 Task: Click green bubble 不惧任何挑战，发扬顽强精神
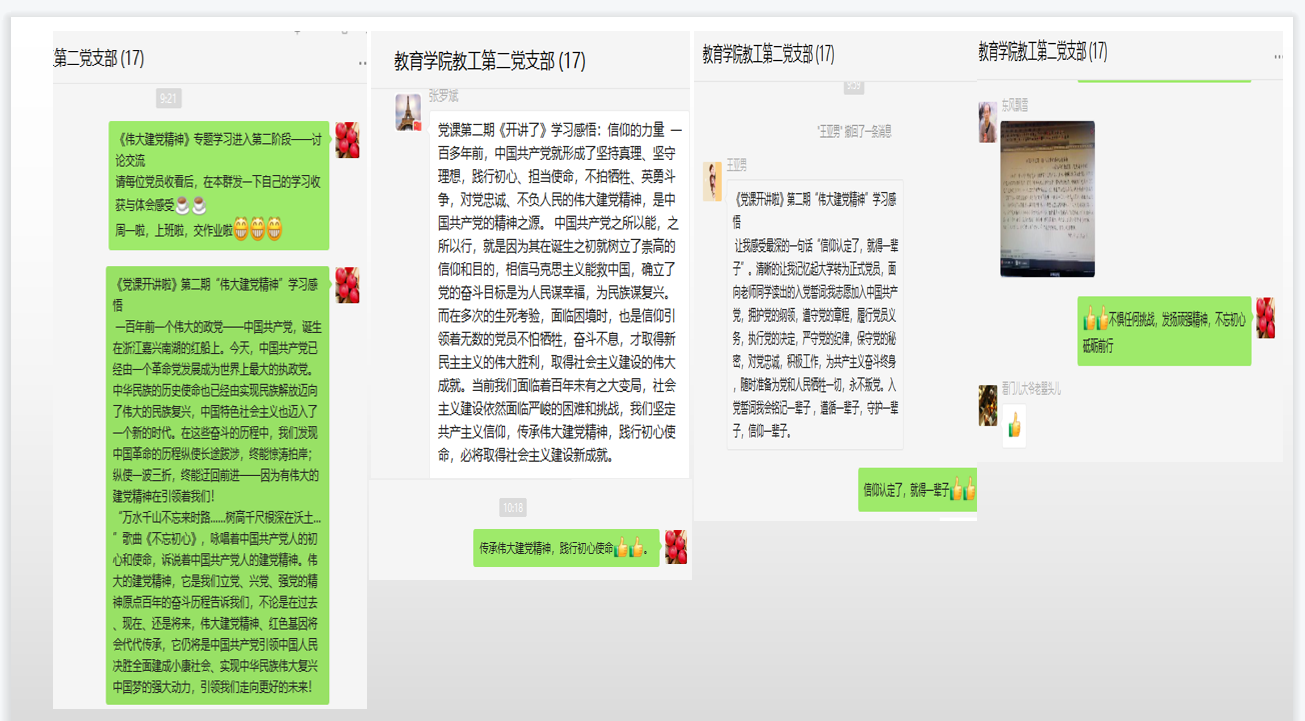1164,331
